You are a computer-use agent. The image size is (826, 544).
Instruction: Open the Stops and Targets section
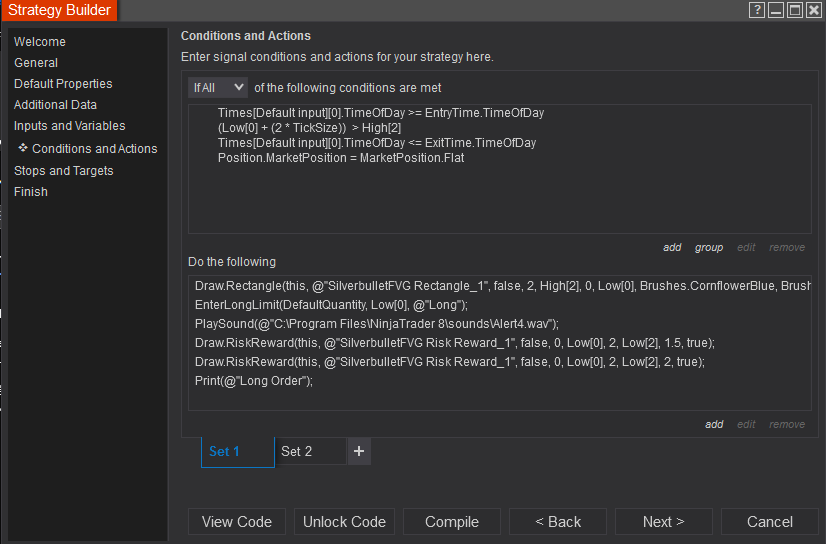coord(64,171)
